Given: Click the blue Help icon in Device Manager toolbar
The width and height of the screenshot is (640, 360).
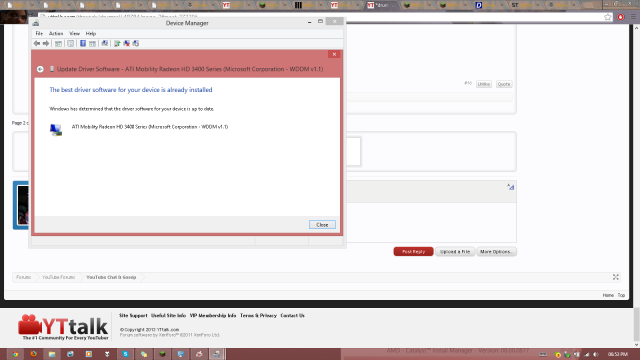Looking at the screenshot, I should (82, 43).
